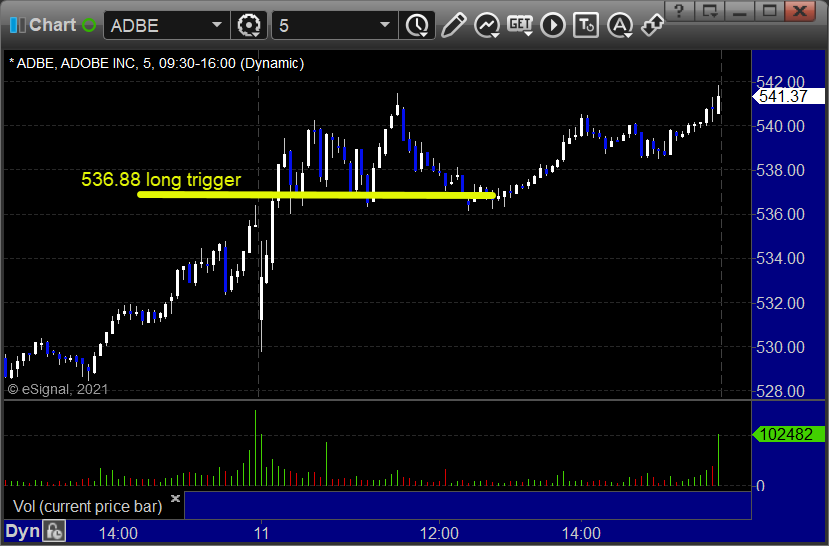Image resolution: width=829 pixels, height=546 pixels.
Task: Click the '536.88 long trigger' annotation text
Action: click(x=161, y=180)
